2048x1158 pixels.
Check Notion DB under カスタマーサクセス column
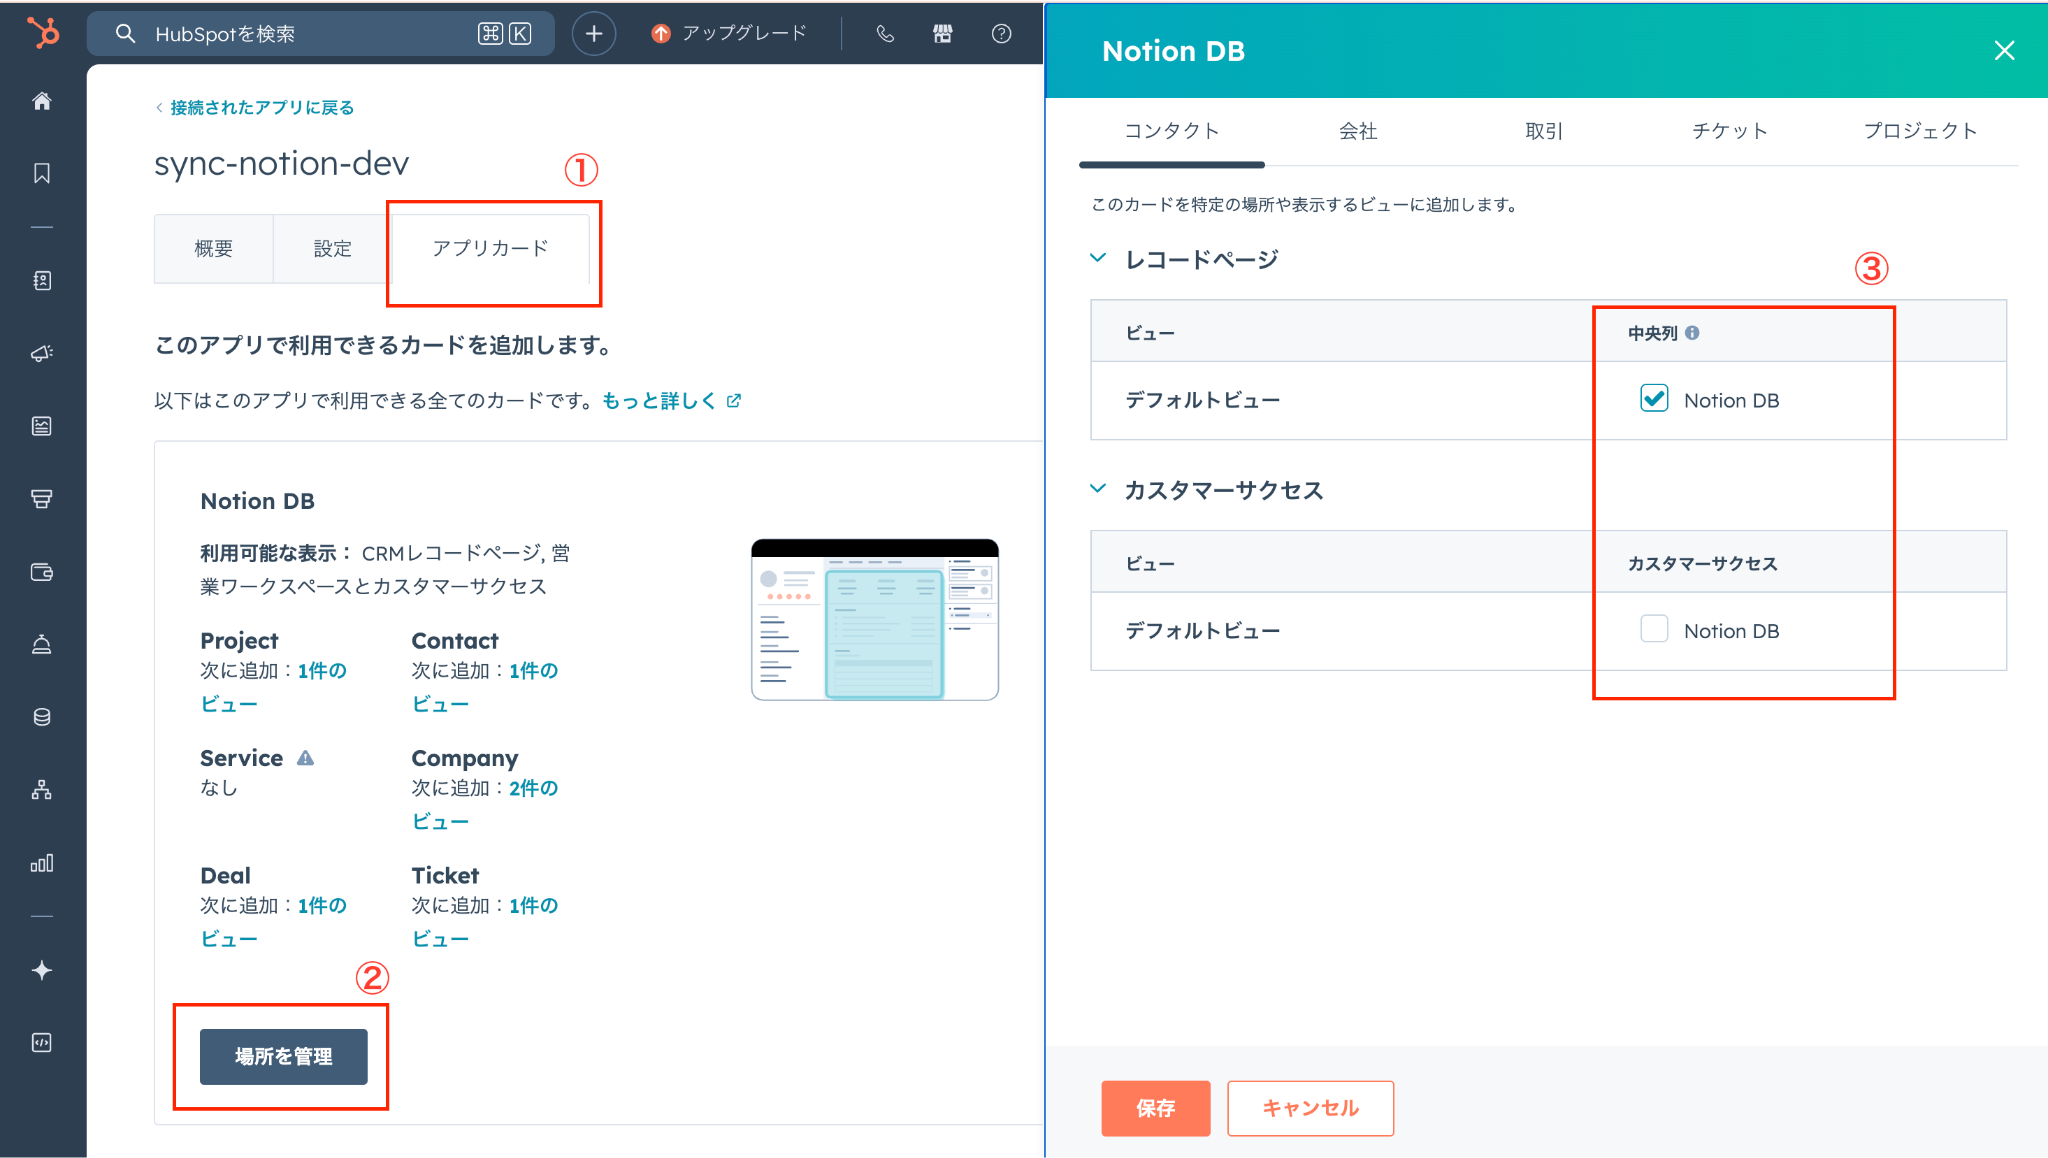coord(1654,629)
